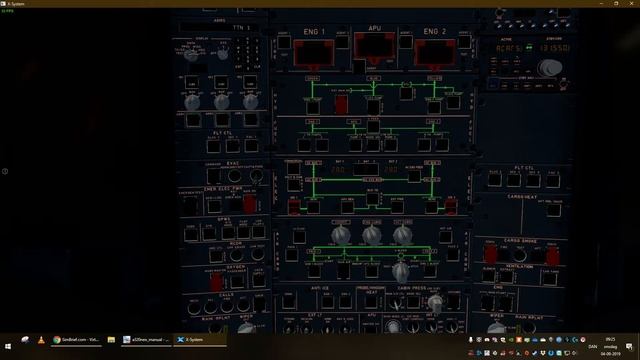Click the CALLS MECH round button

[x=194, y=308]
